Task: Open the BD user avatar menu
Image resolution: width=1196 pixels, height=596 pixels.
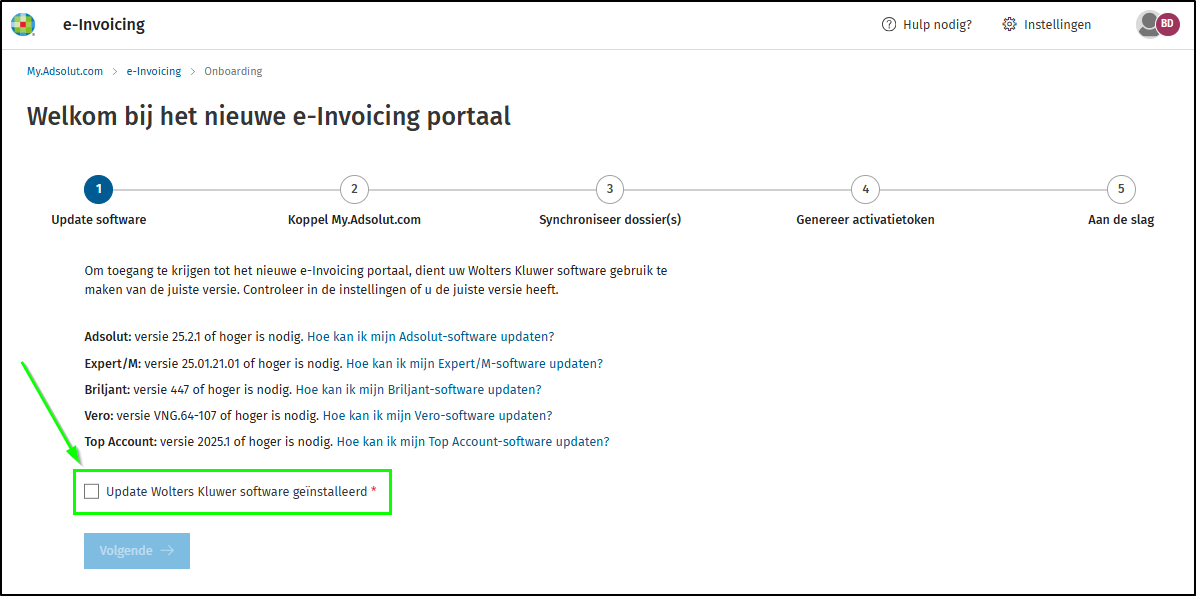Action: click(x=1166, y=25)
